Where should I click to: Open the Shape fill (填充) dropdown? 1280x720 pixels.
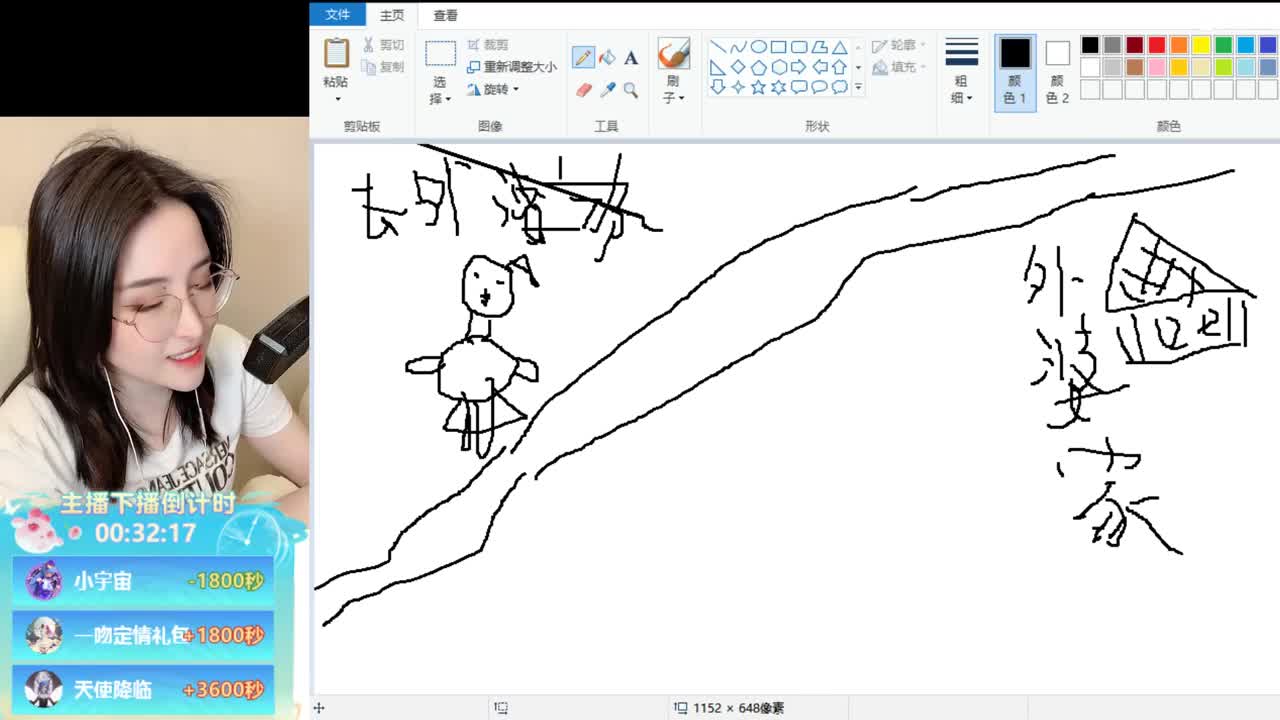pyautogui.click(x=899, y=67)
